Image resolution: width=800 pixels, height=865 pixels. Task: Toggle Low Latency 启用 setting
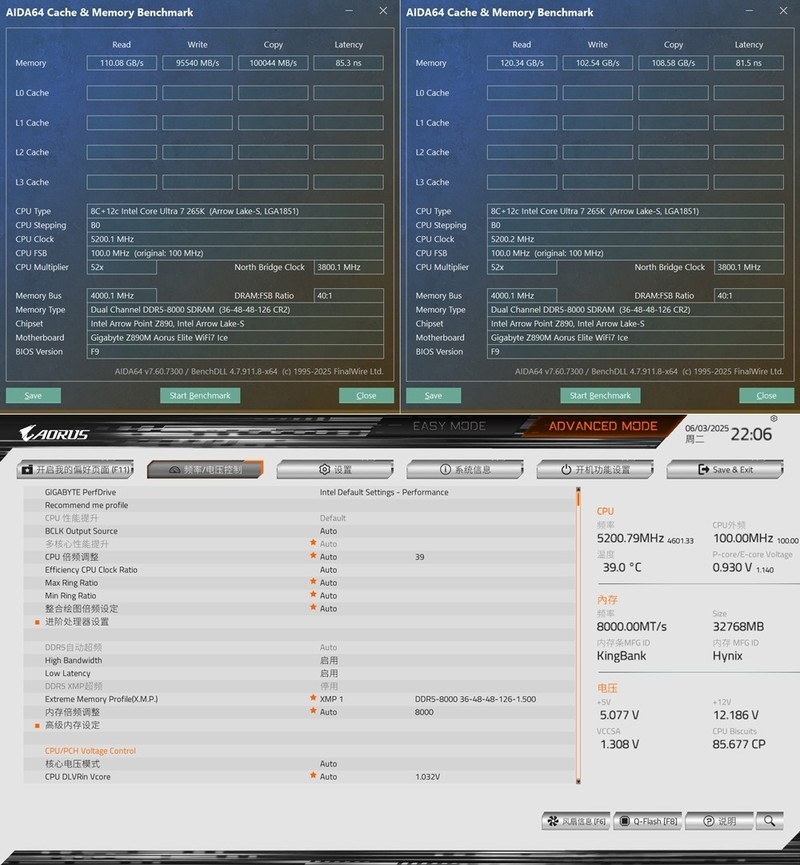coord(329,674)
